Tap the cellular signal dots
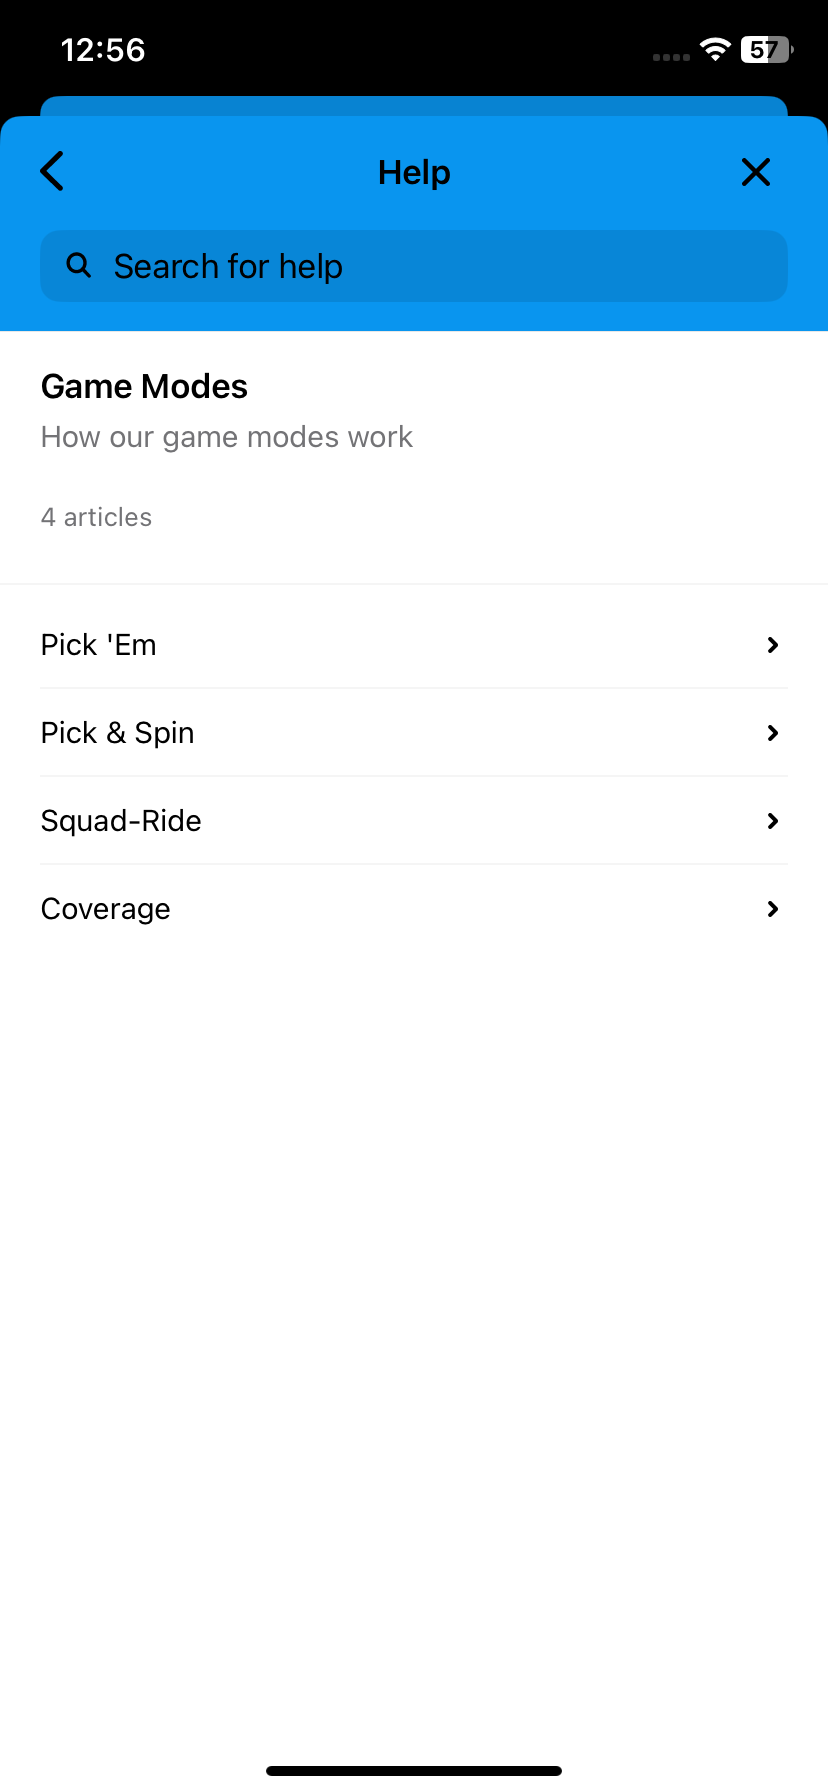 coord(671,57)
